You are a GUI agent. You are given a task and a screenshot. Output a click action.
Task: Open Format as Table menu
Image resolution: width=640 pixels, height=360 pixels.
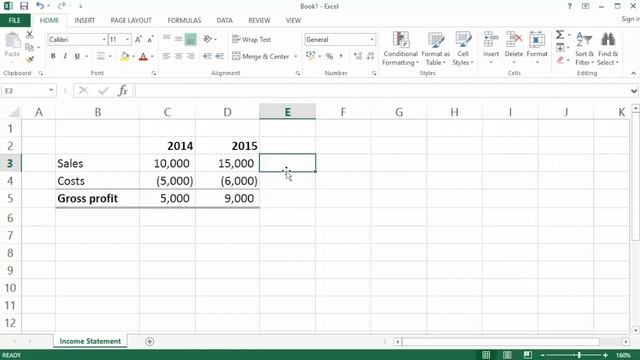[x=436, y=49]
